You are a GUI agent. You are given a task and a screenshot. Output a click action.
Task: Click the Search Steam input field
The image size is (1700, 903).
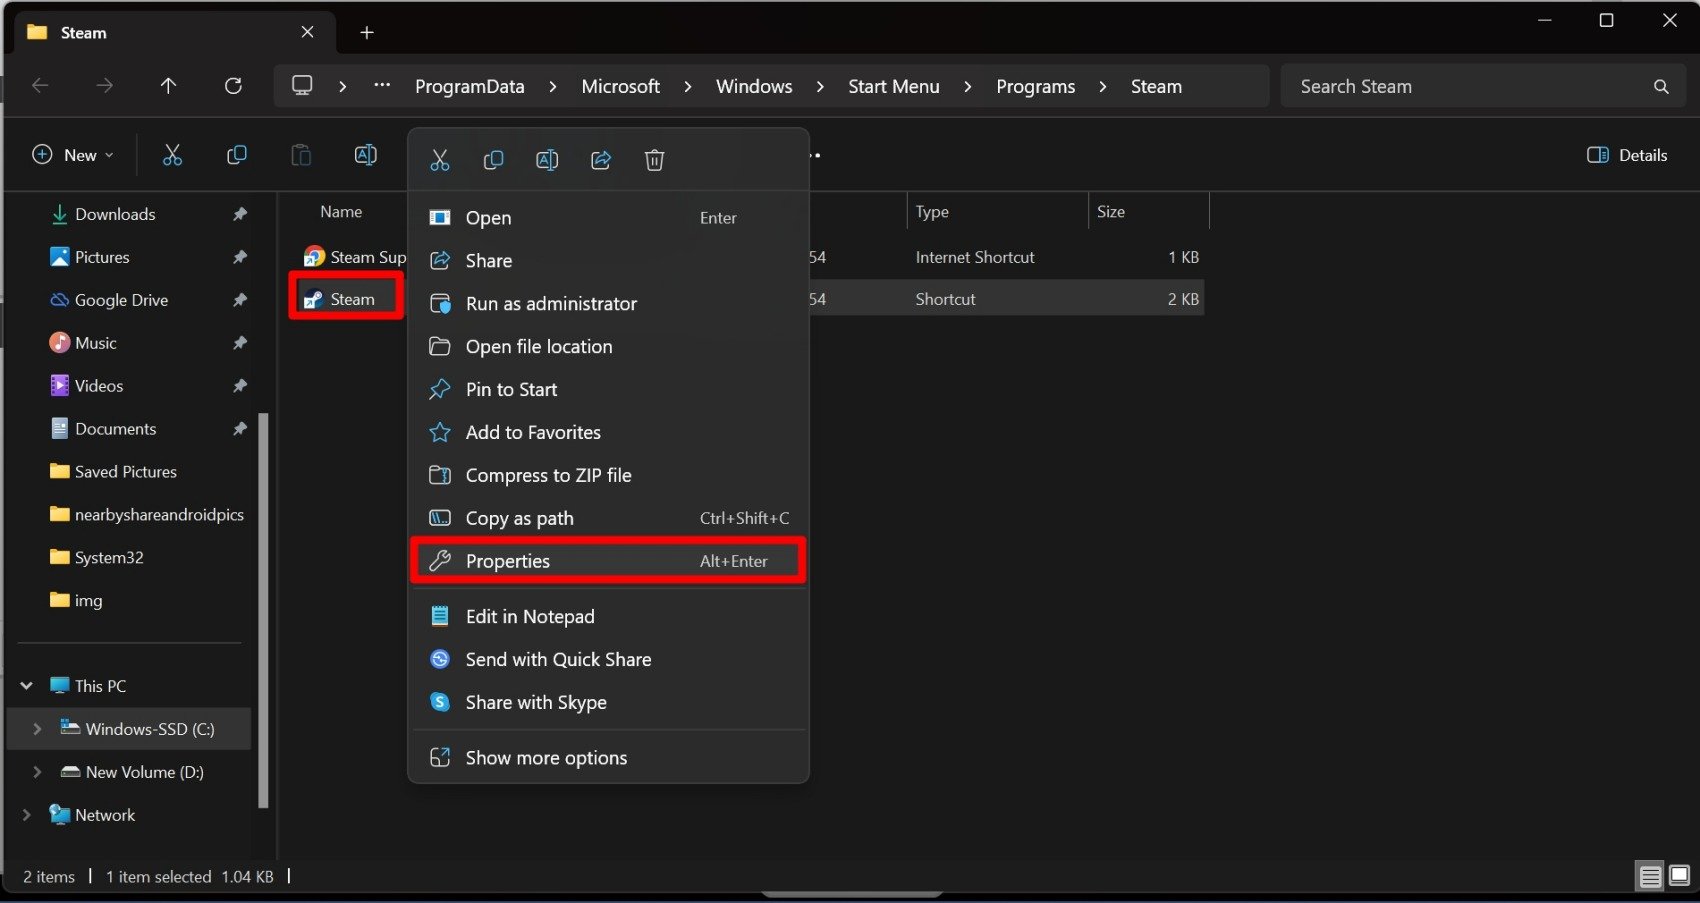click(1465, 87)
